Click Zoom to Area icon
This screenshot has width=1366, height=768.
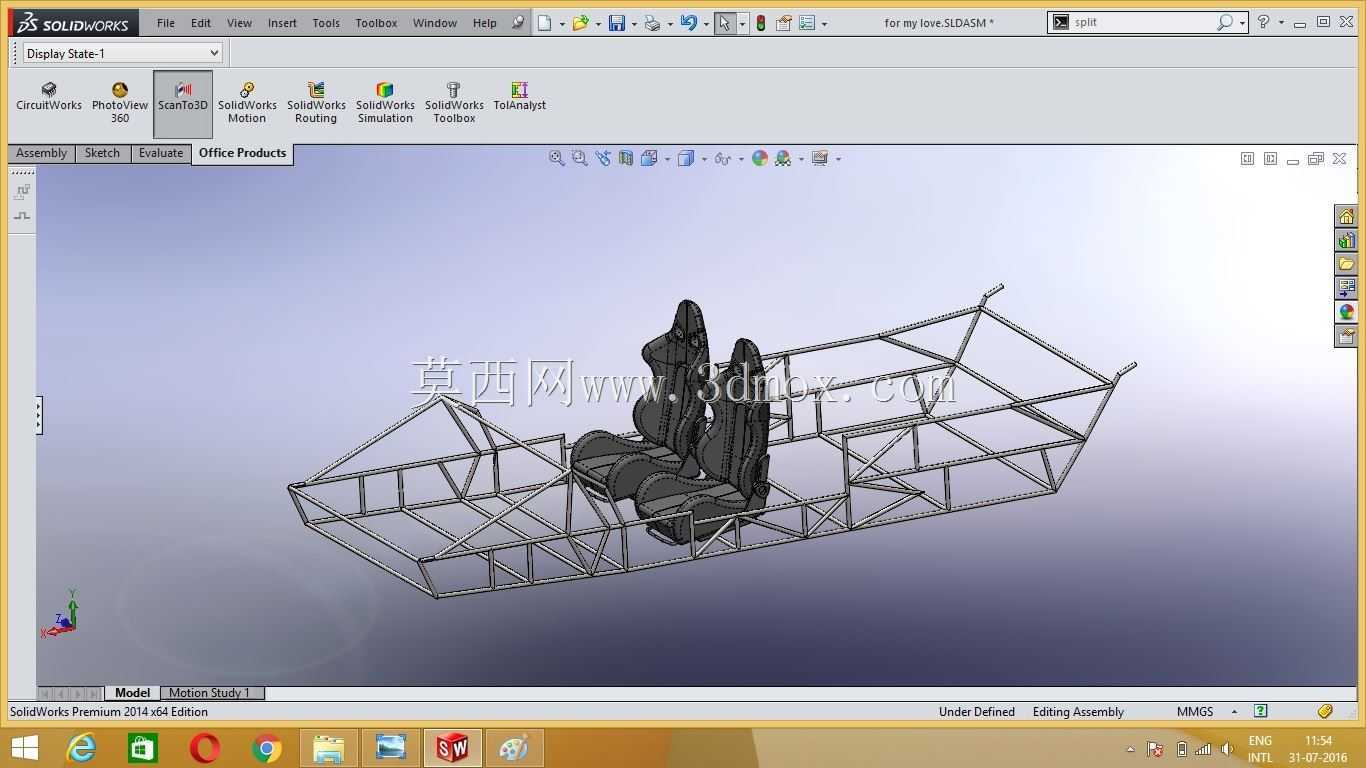(579, 158)
